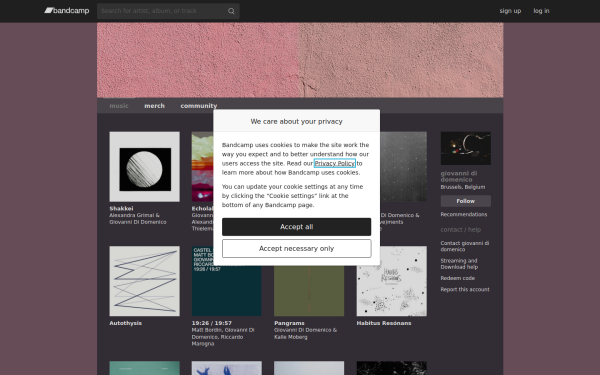Click the Brussels, Belgium location text
The image size is (600, 375).
click(463, 187)
